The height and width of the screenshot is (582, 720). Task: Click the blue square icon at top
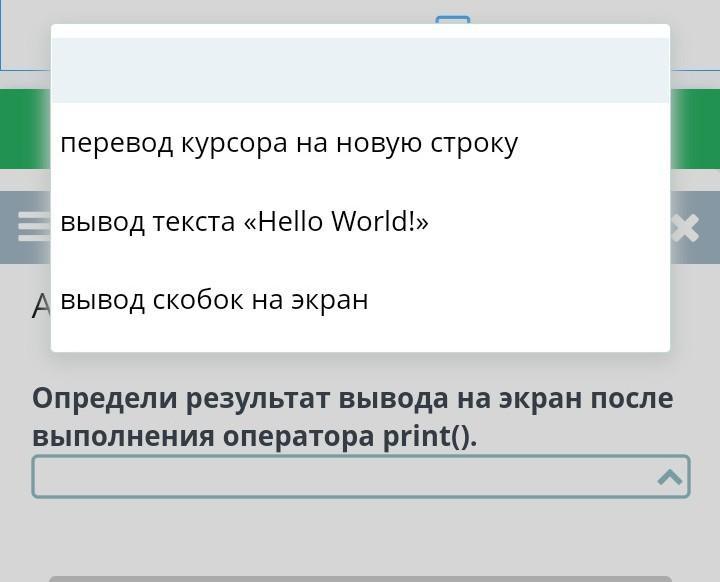click(453, 19)
